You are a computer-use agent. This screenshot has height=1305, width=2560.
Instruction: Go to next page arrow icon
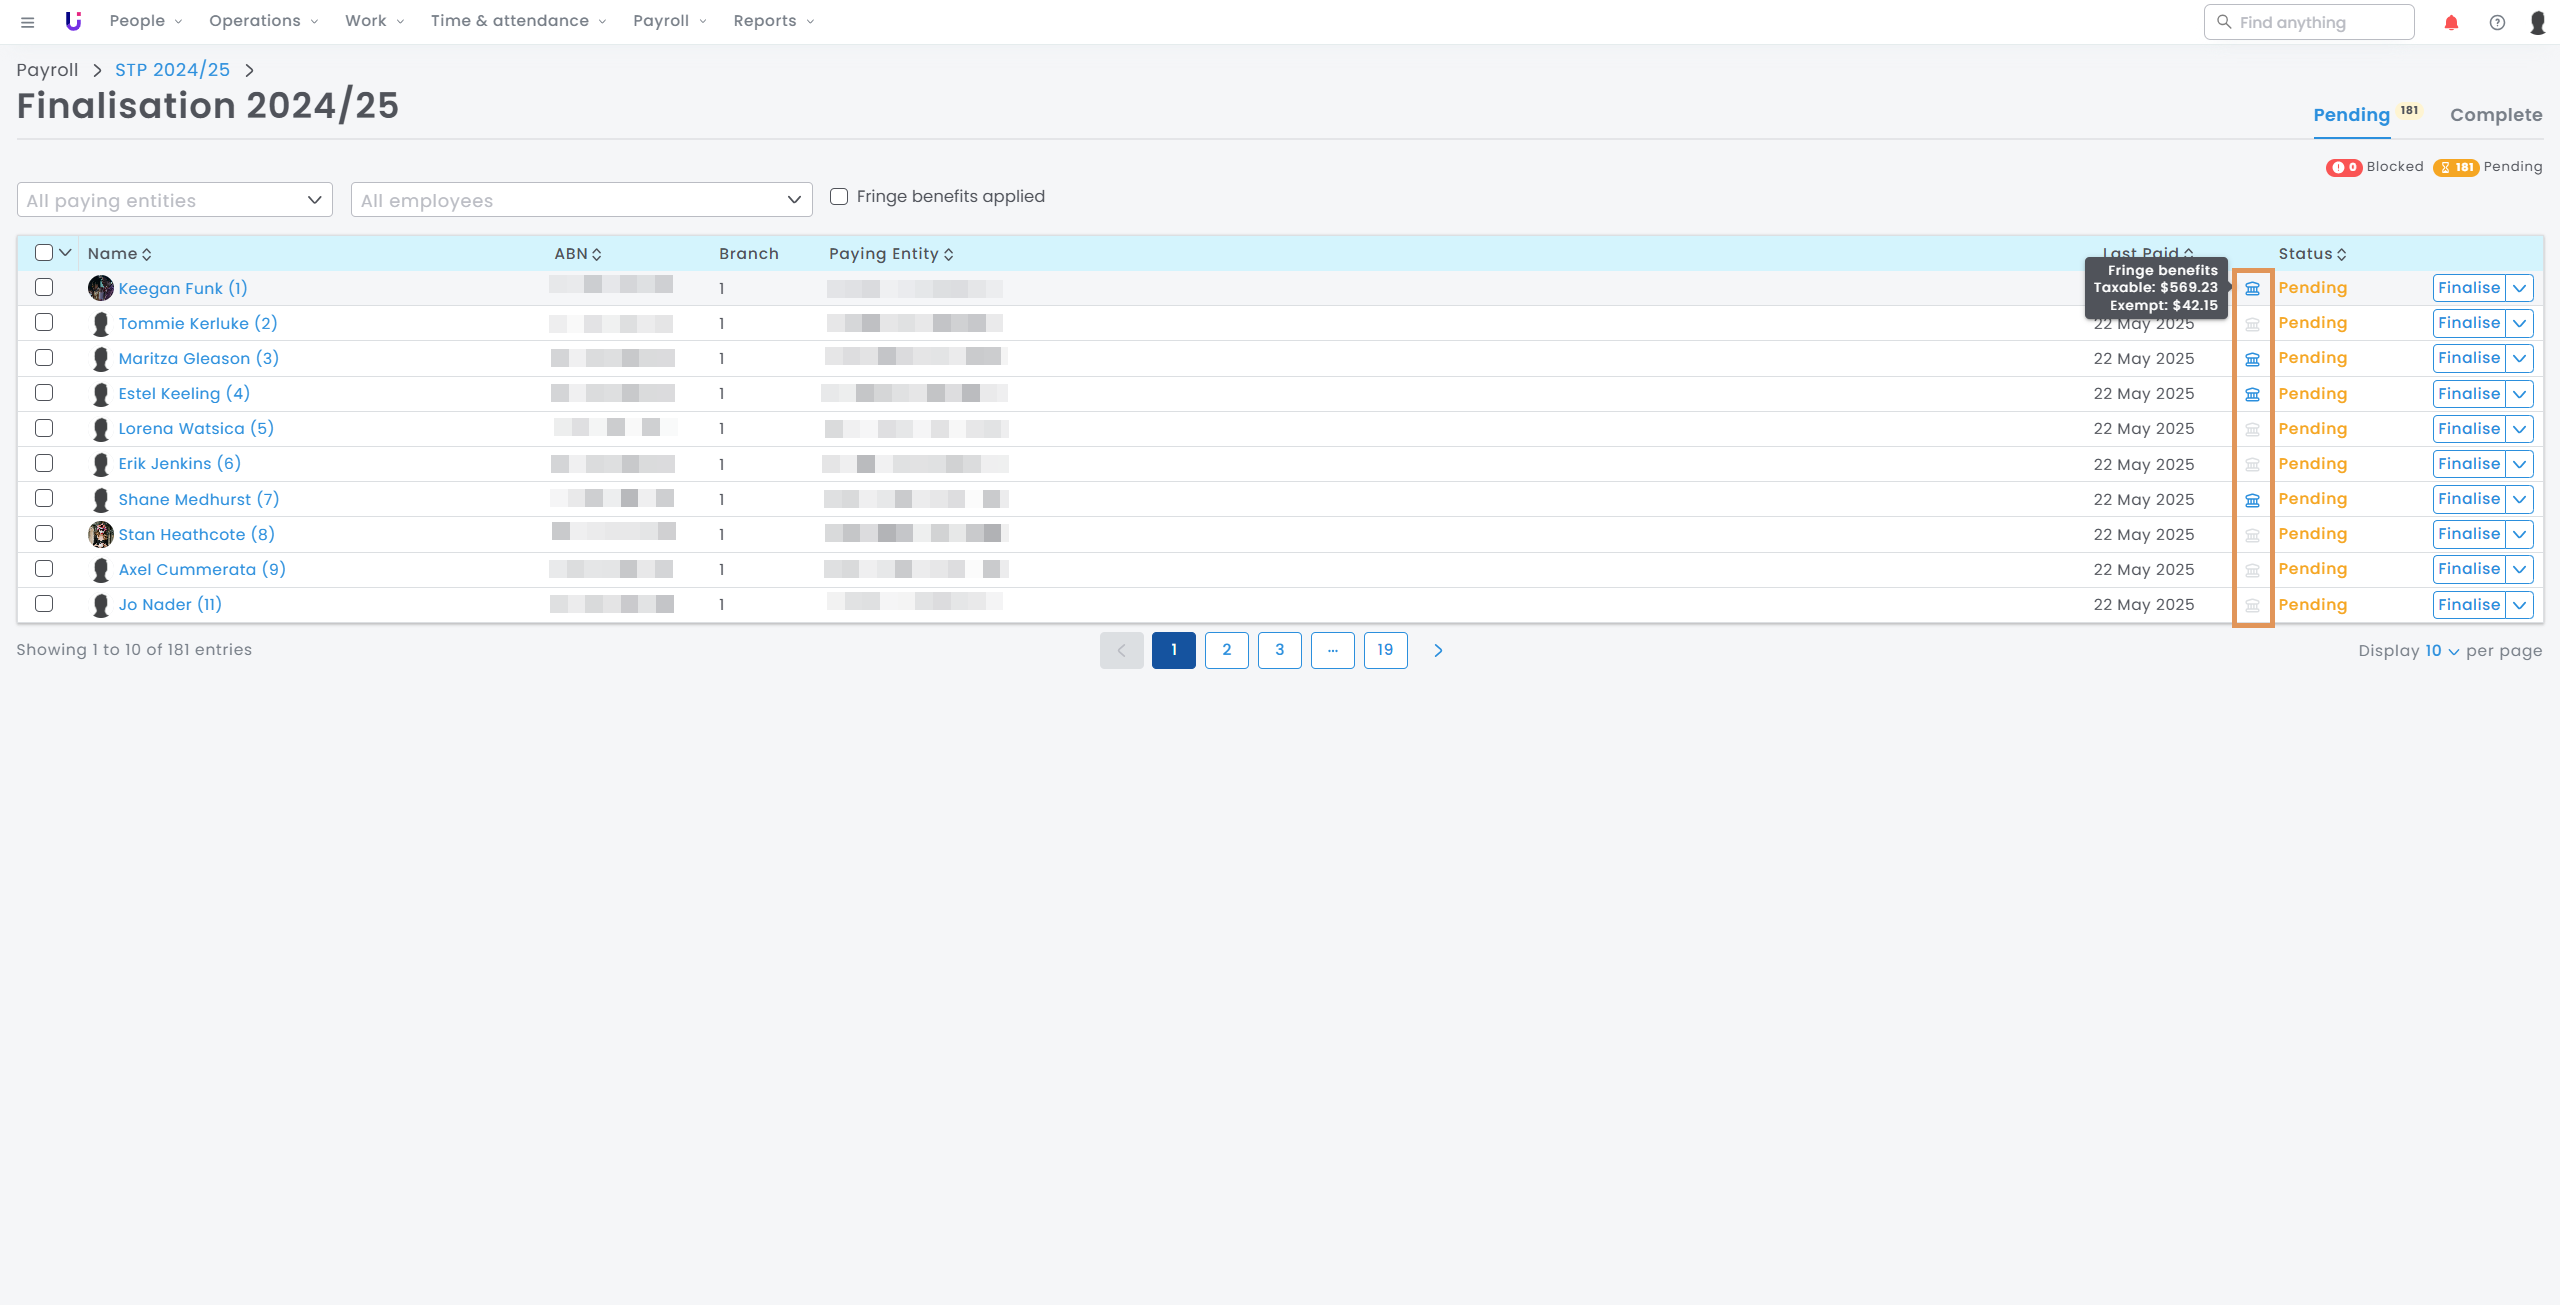point(1438,651)
